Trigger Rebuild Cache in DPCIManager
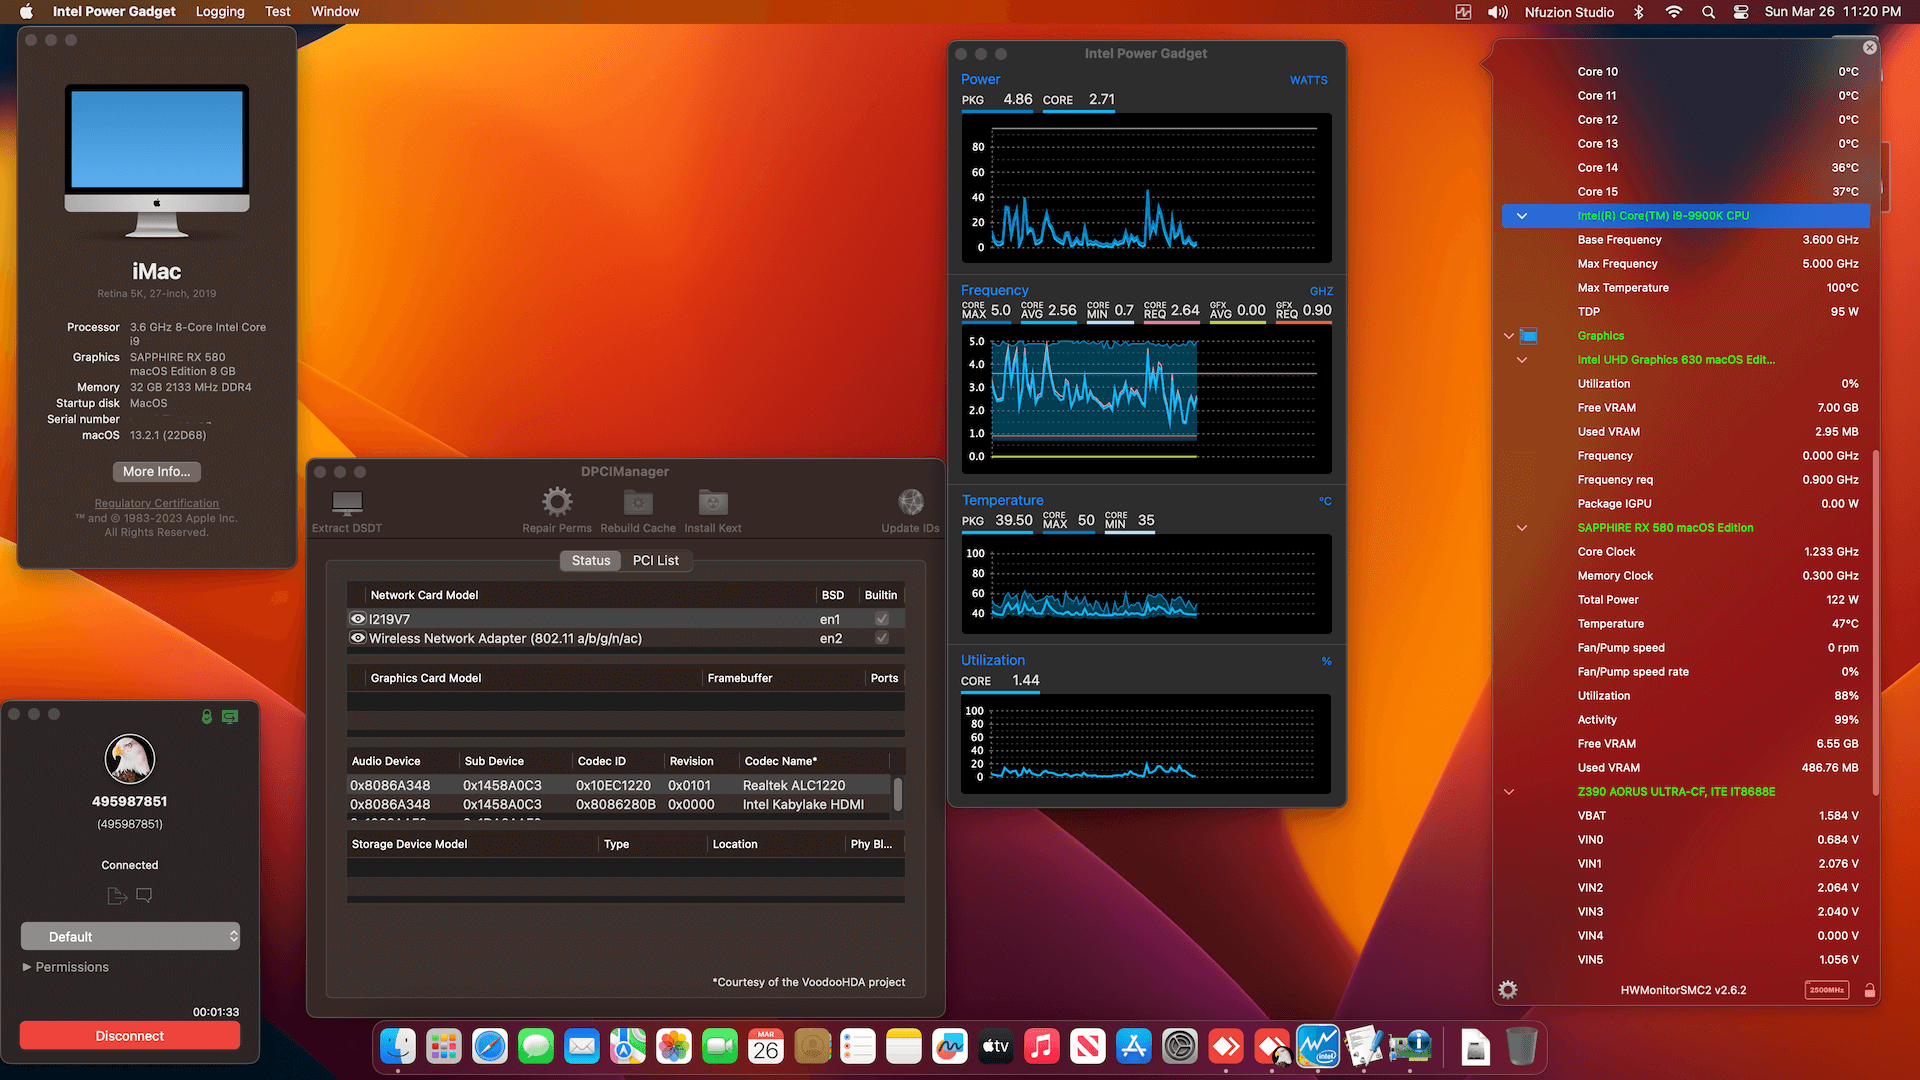1920x1080 pixels. [x=637, y=505]
